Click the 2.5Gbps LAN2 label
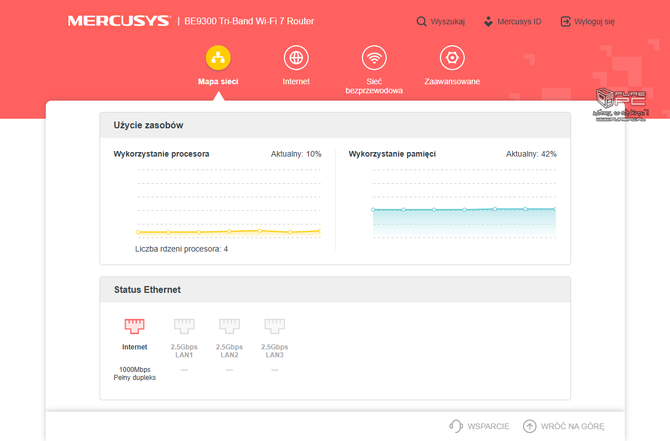Viewport: 670px width, 441px height. 229,351
